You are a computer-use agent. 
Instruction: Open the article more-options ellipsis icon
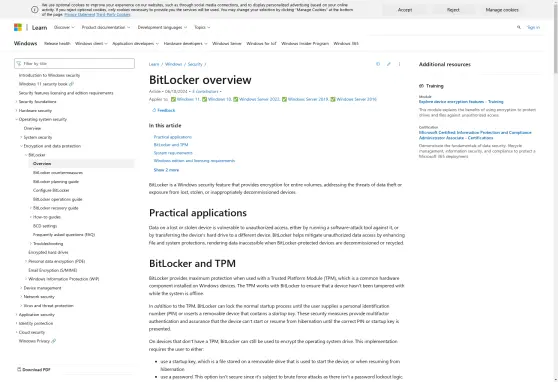pyautogui.click(x=399, y=64)
